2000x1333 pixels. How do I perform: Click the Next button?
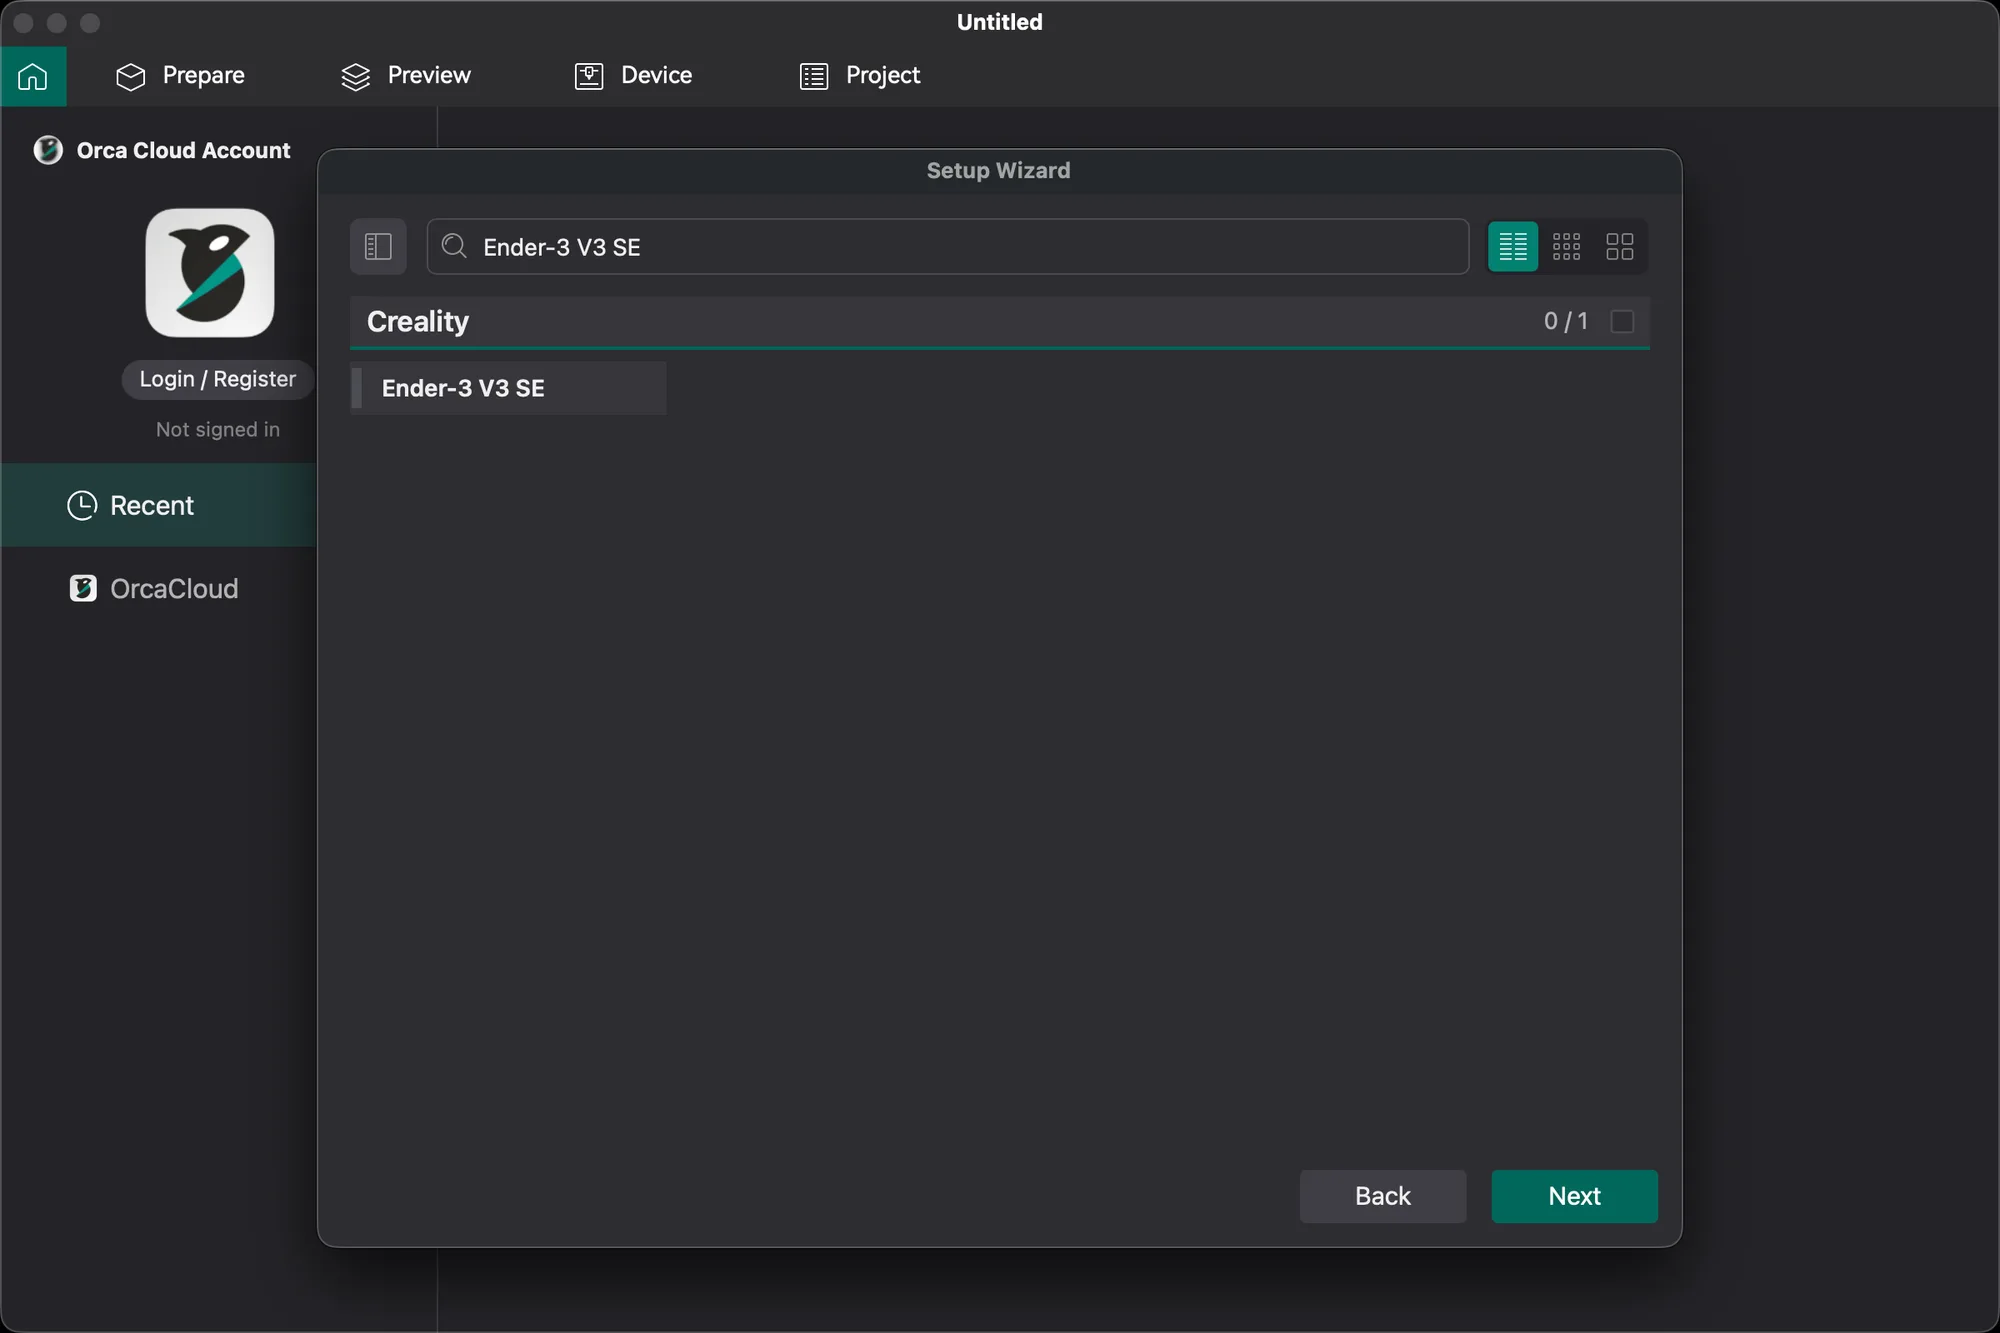click(x=1574, y=1196)
